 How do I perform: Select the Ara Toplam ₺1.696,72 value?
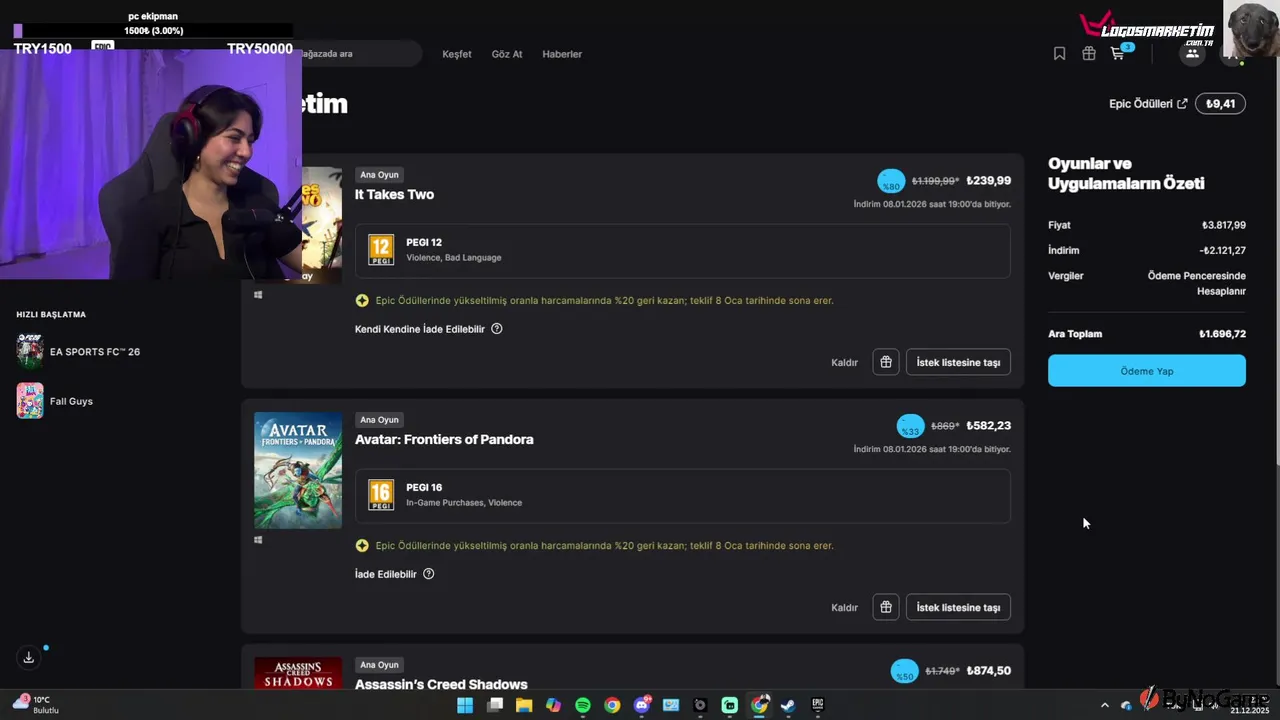(1222, 334)
